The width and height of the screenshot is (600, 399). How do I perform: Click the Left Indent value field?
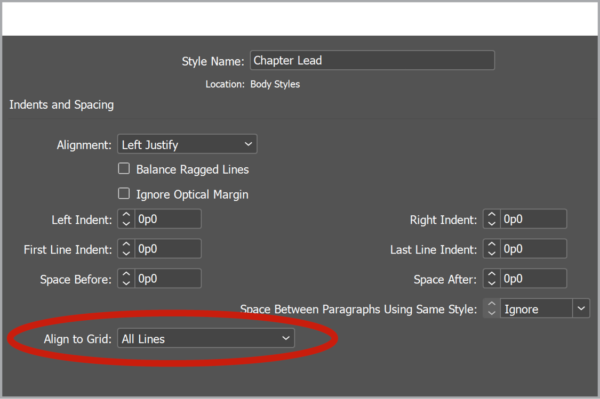168,219
